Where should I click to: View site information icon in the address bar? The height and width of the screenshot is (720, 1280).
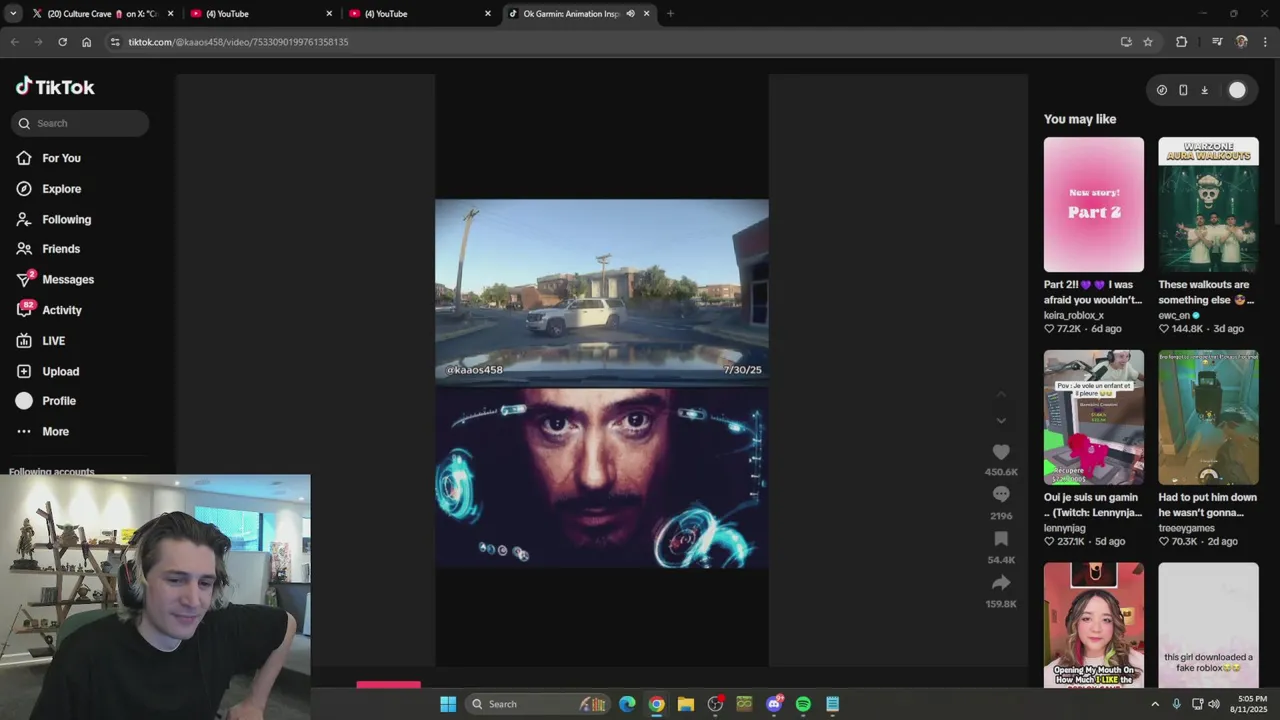point(115,42)
